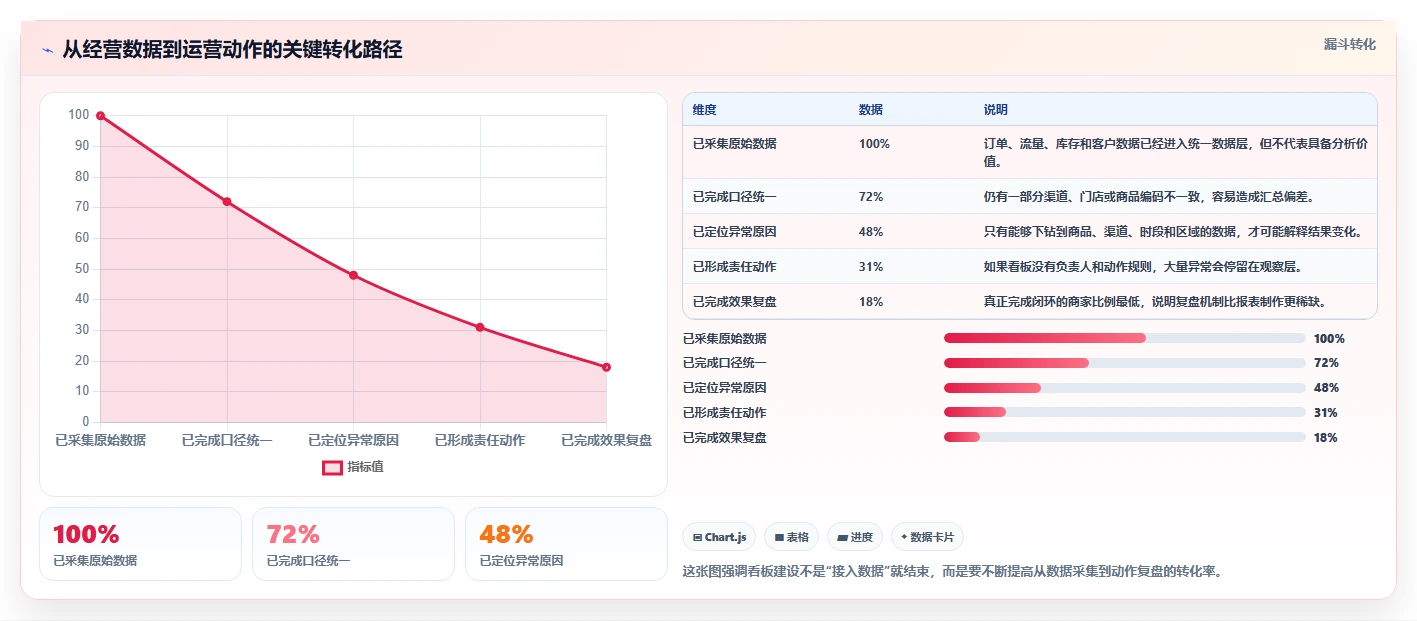The height and width of the screenshot is (621, 1417).
Task: Select the 进度 chip
Action: (855, 537)
